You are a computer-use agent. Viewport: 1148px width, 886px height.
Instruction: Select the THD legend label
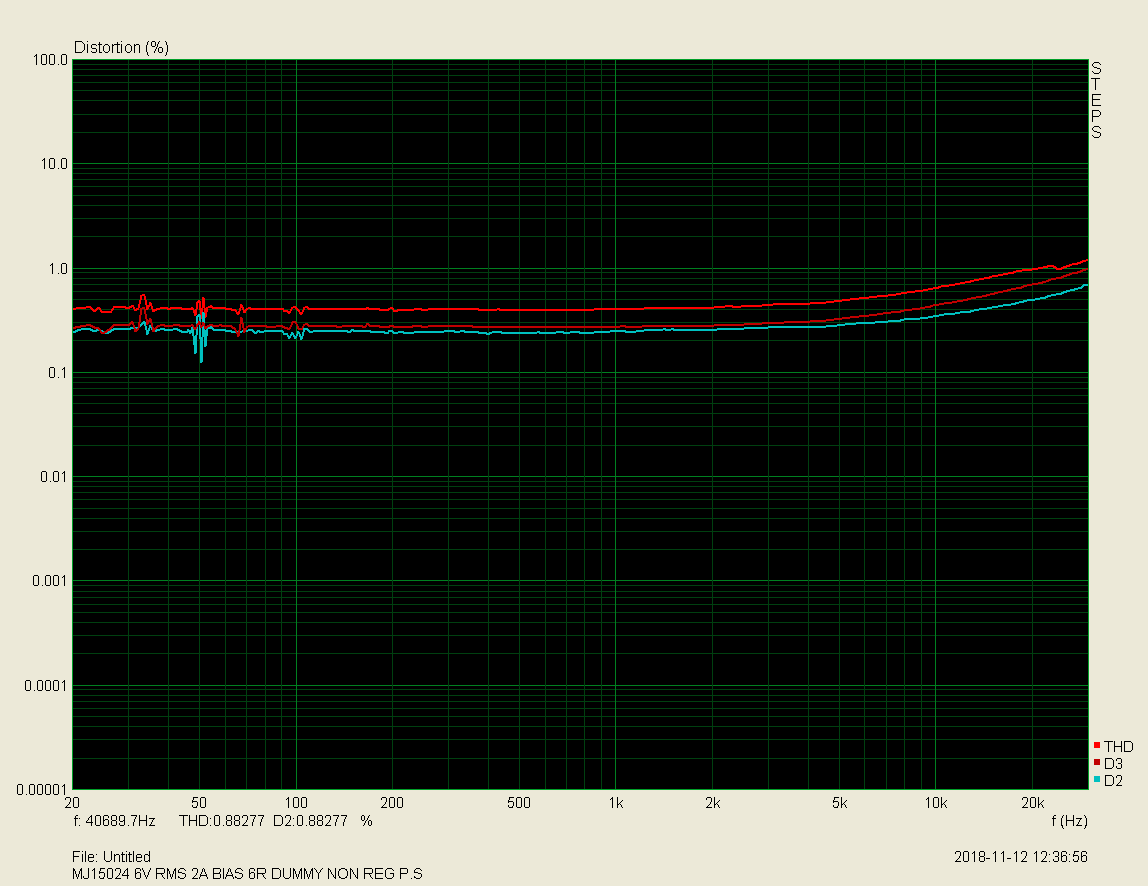(x=1118, y=746)
